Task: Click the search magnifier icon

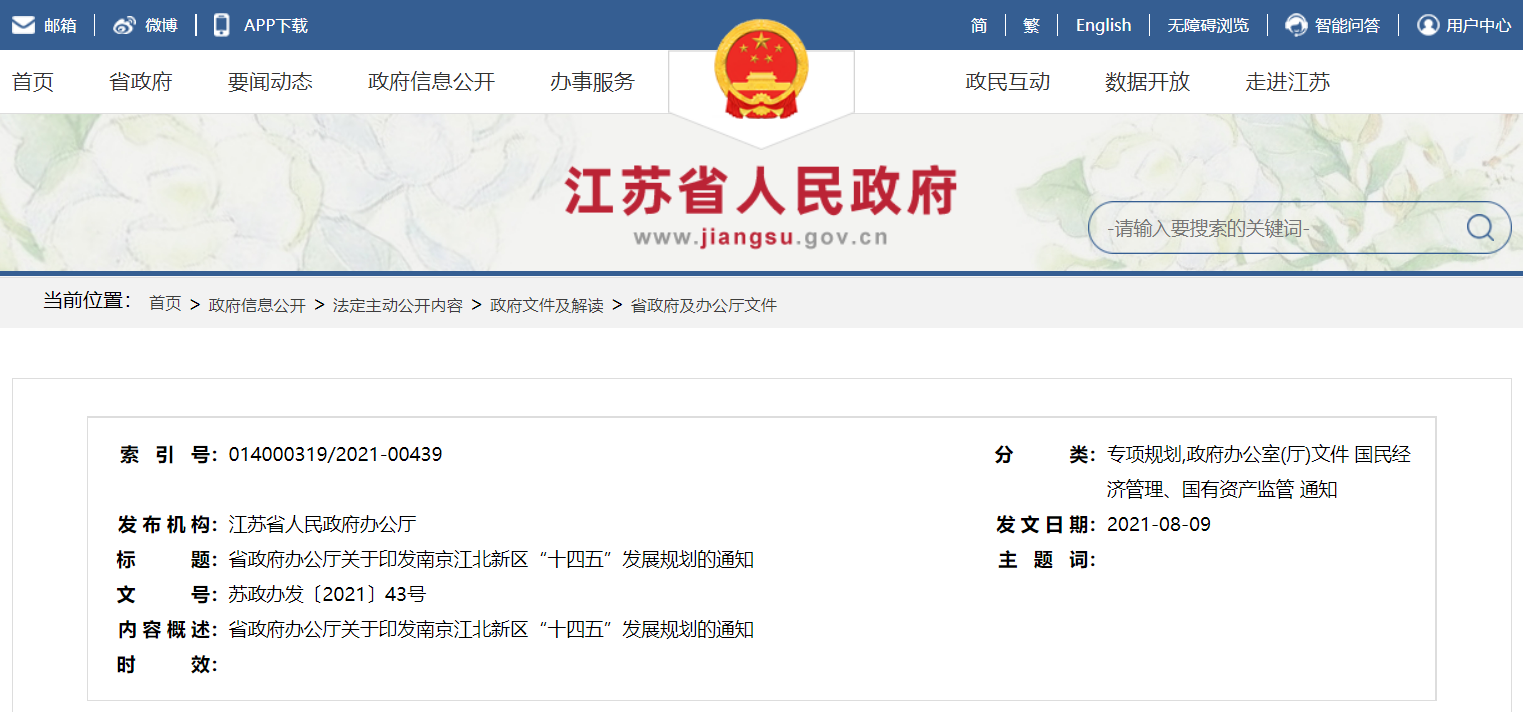Action: click(1479, 228)
